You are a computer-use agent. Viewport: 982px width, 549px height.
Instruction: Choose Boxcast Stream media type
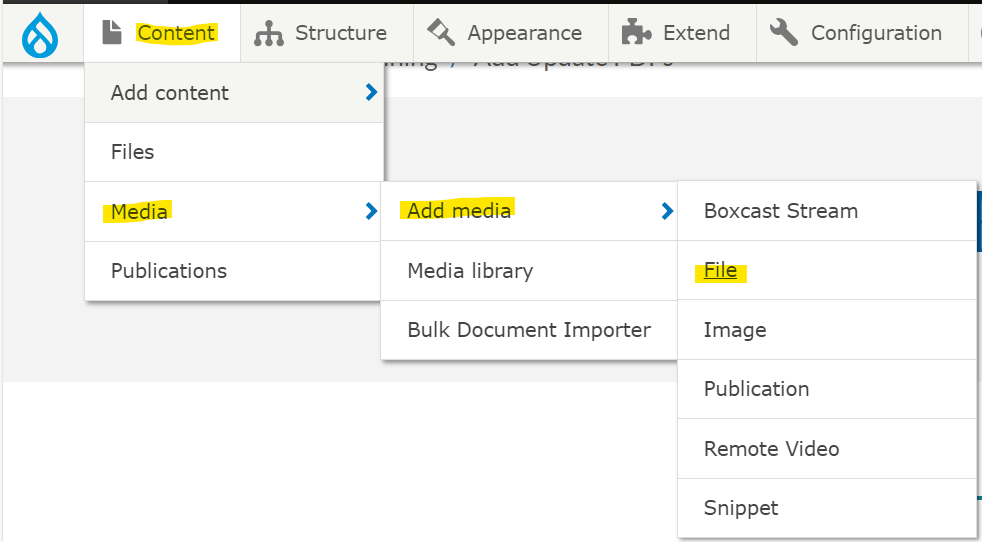pos(827,211)
